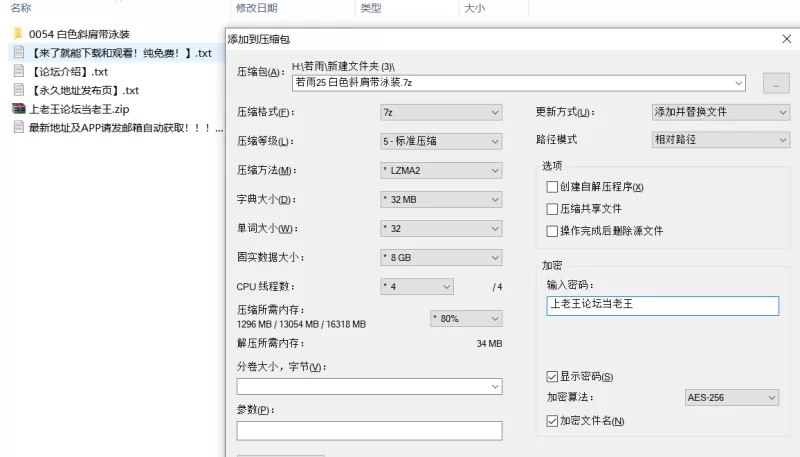This screenshot has height=457, width=800.
Task: Disable 加密文件名 checkbox
Action: [x=552, y=421]
